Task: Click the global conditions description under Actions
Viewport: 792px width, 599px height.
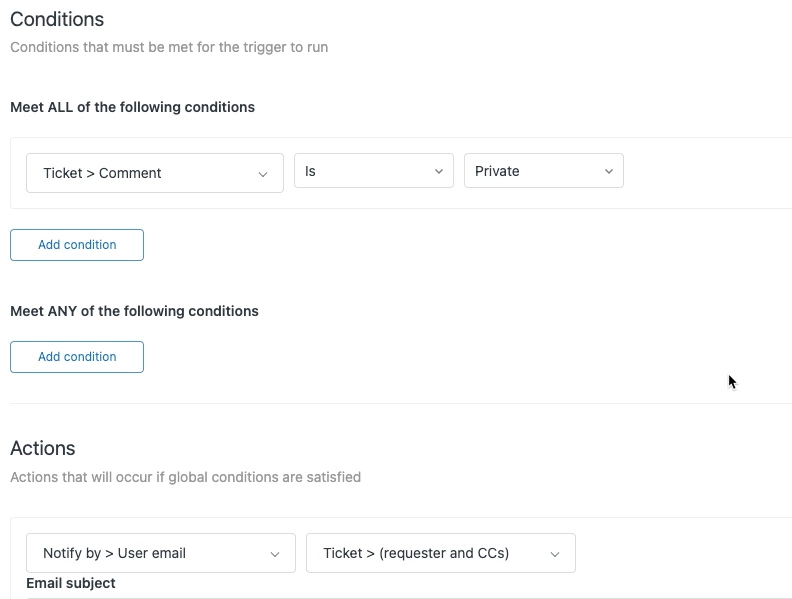Action: point(185,477)
